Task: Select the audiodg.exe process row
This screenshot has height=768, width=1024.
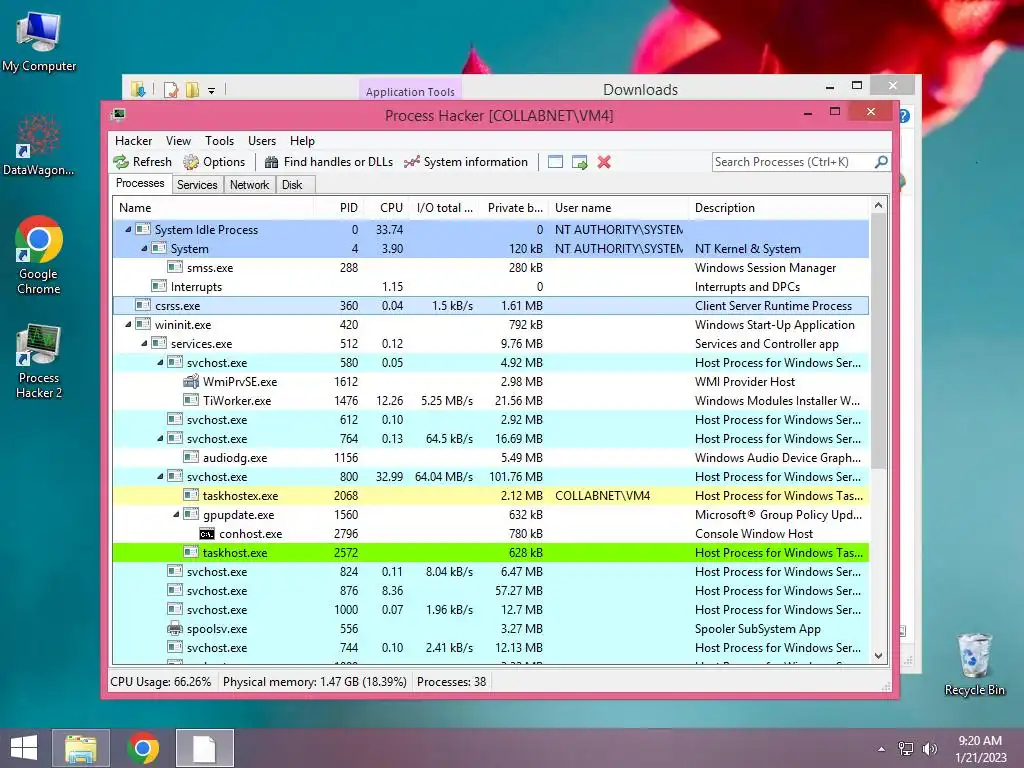Action: [x=491, y=458]
